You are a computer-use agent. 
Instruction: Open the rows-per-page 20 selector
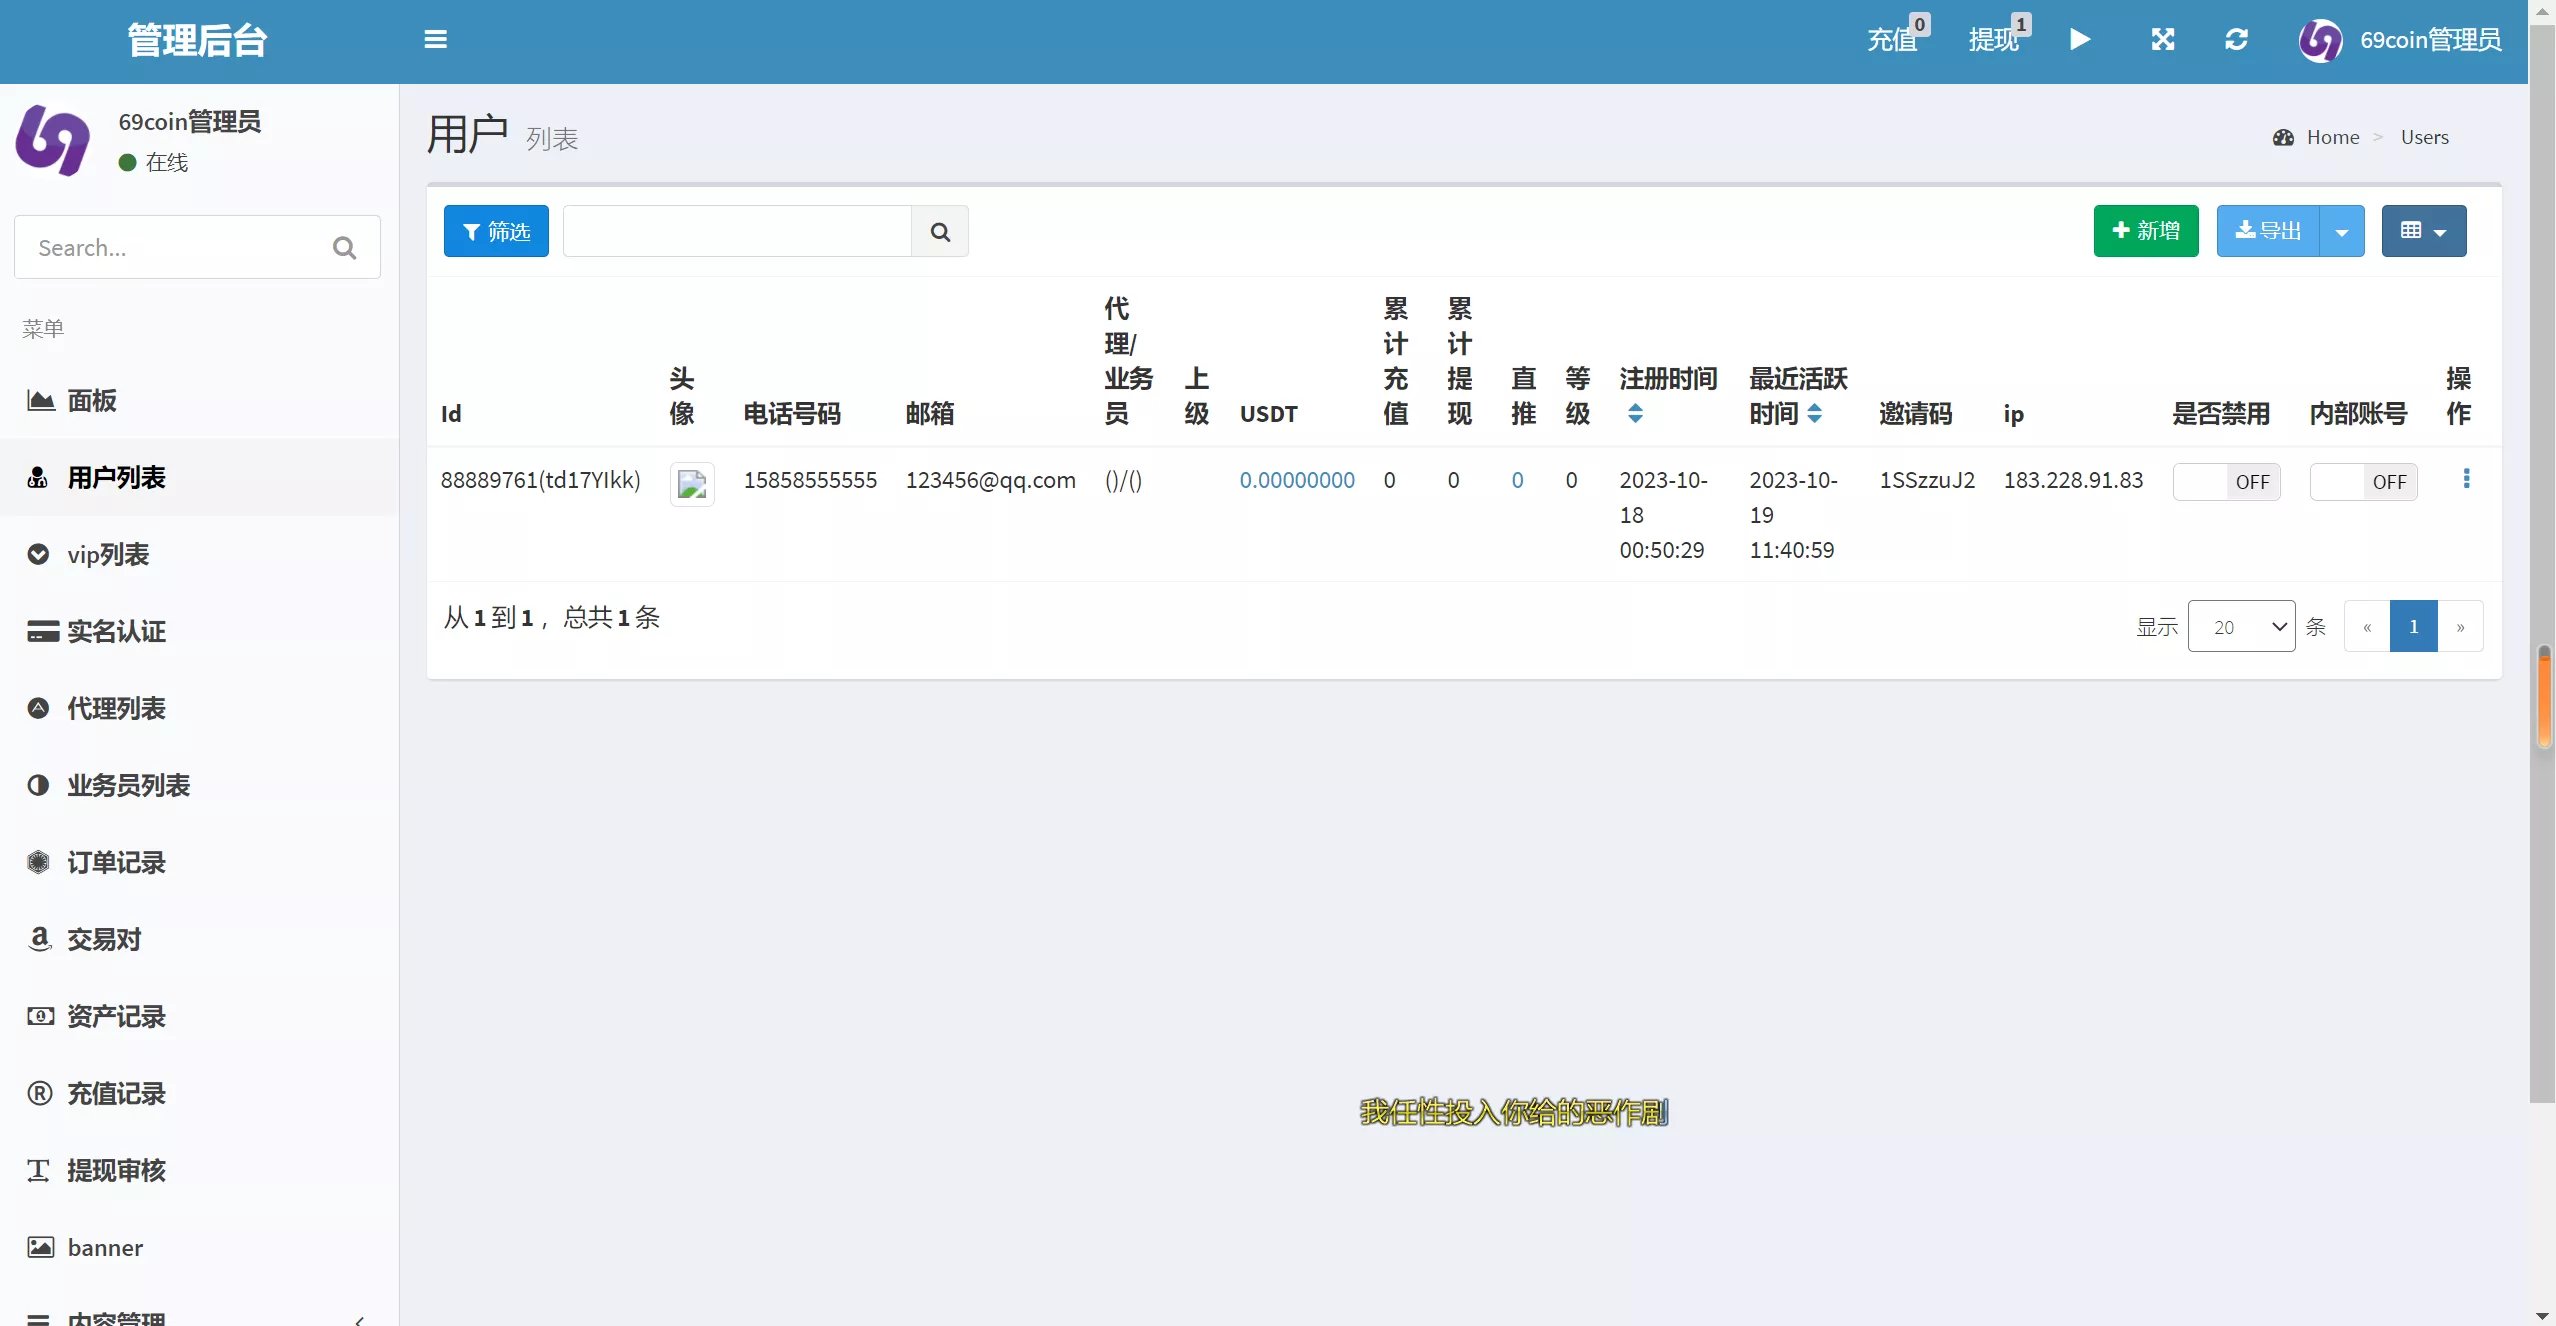tap(2241, 627)
